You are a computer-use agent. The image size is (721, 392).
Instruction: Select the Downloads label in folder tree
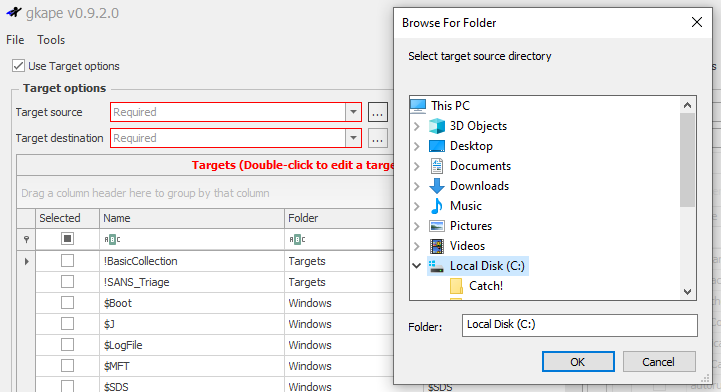(x=479, y=186)
